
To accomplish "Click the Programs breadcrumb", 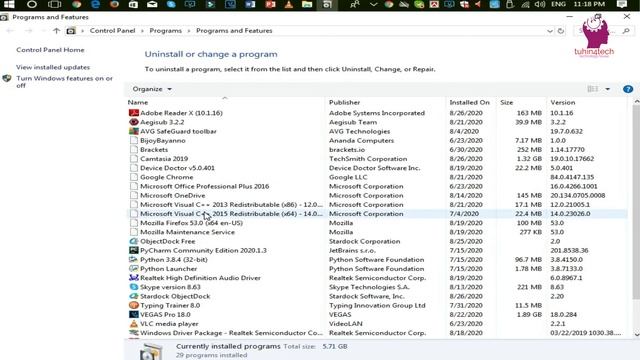I will tap(165, 31).
